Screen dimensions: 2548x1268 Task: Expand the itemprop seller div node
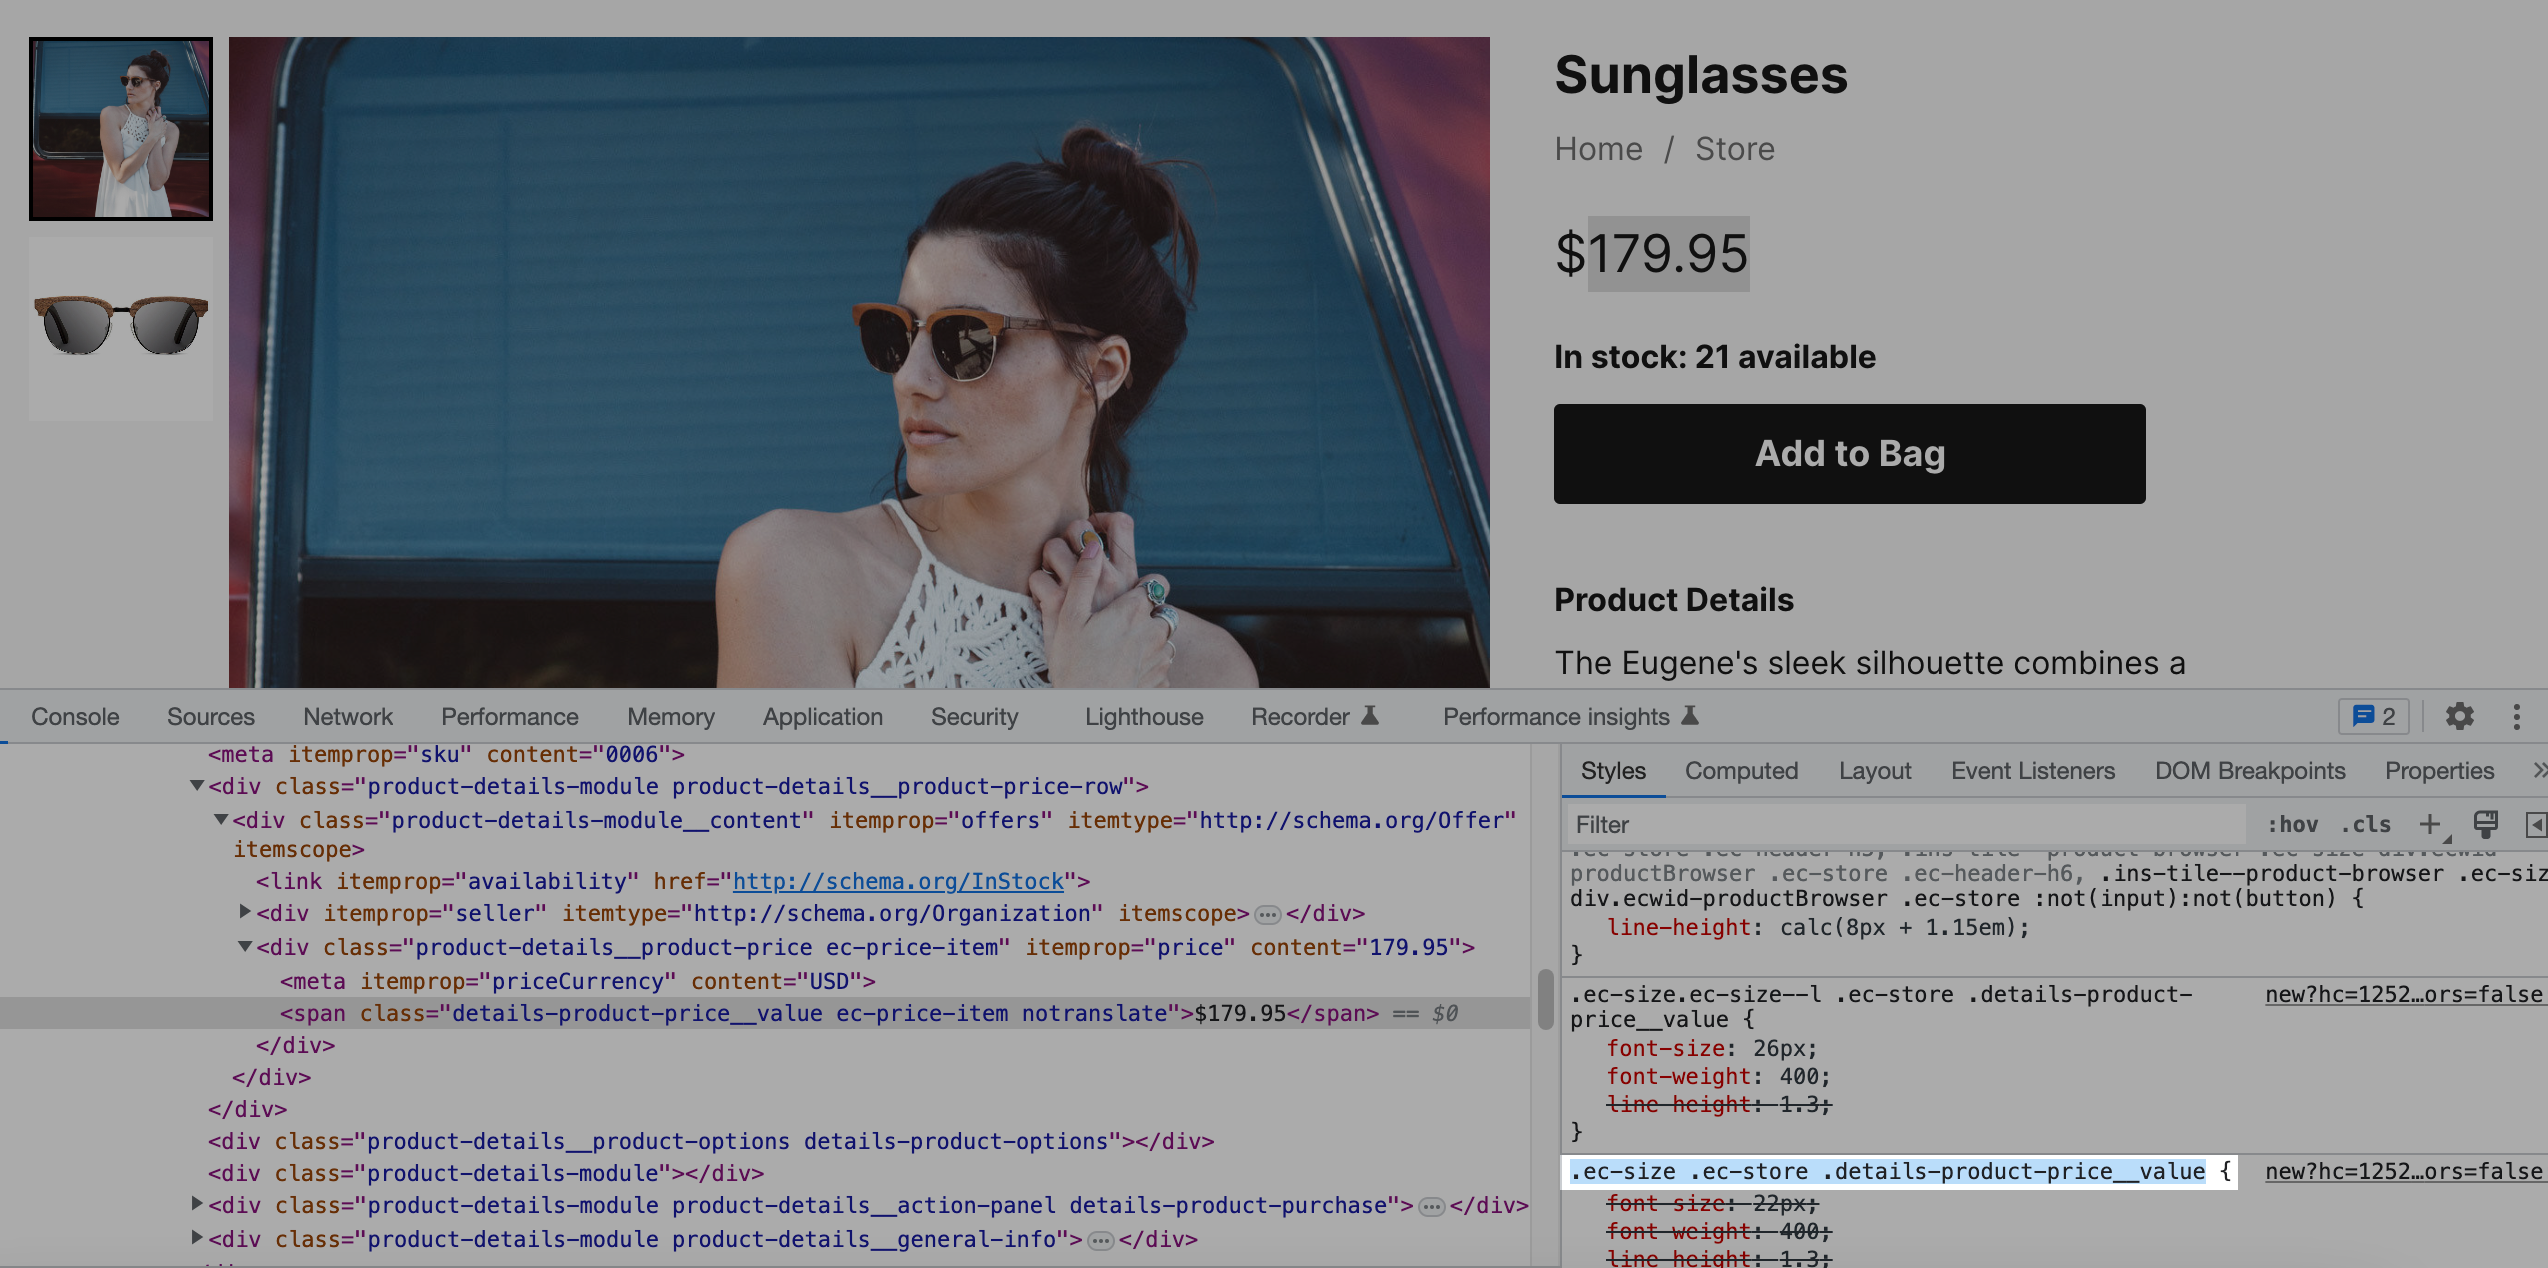(x=245, y=912)
